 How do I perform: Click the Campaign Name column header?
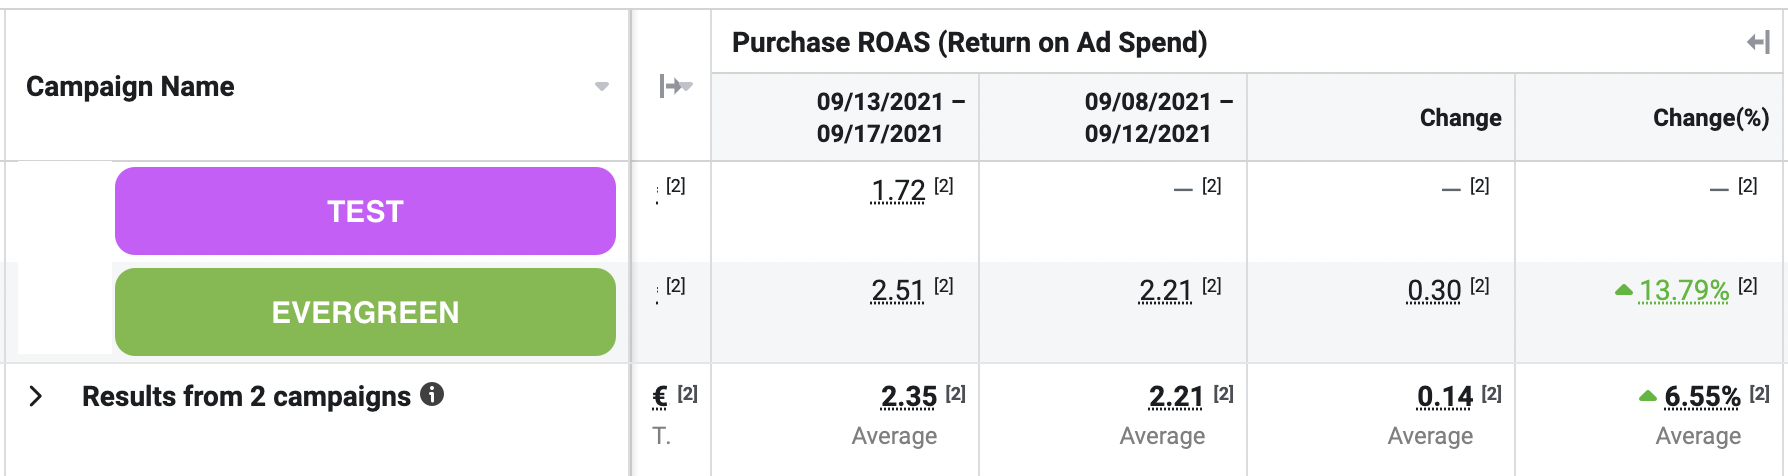coord(130,87)
